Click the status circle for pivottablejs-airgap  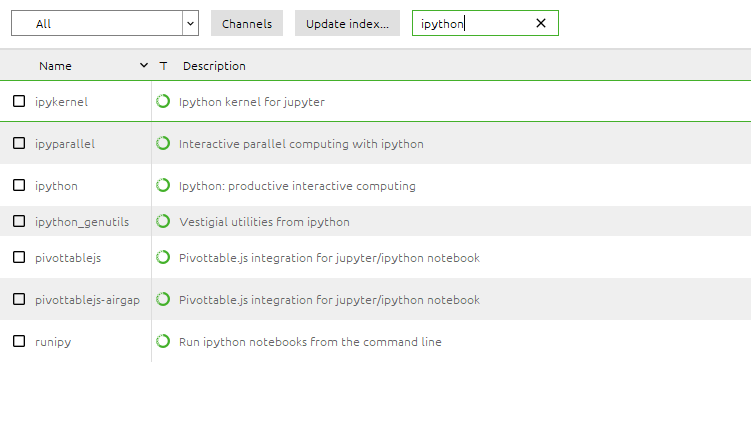pos(163,299)
